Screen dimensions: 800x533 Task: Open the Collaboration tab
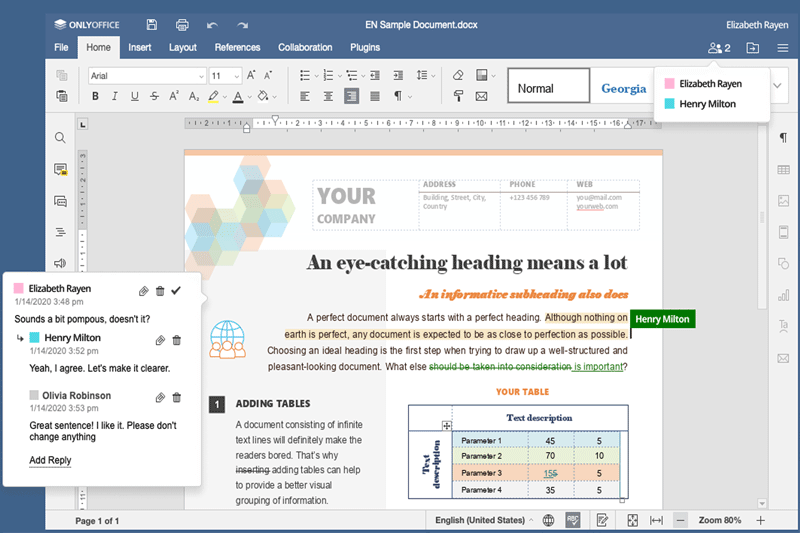[x=305, y=47]
